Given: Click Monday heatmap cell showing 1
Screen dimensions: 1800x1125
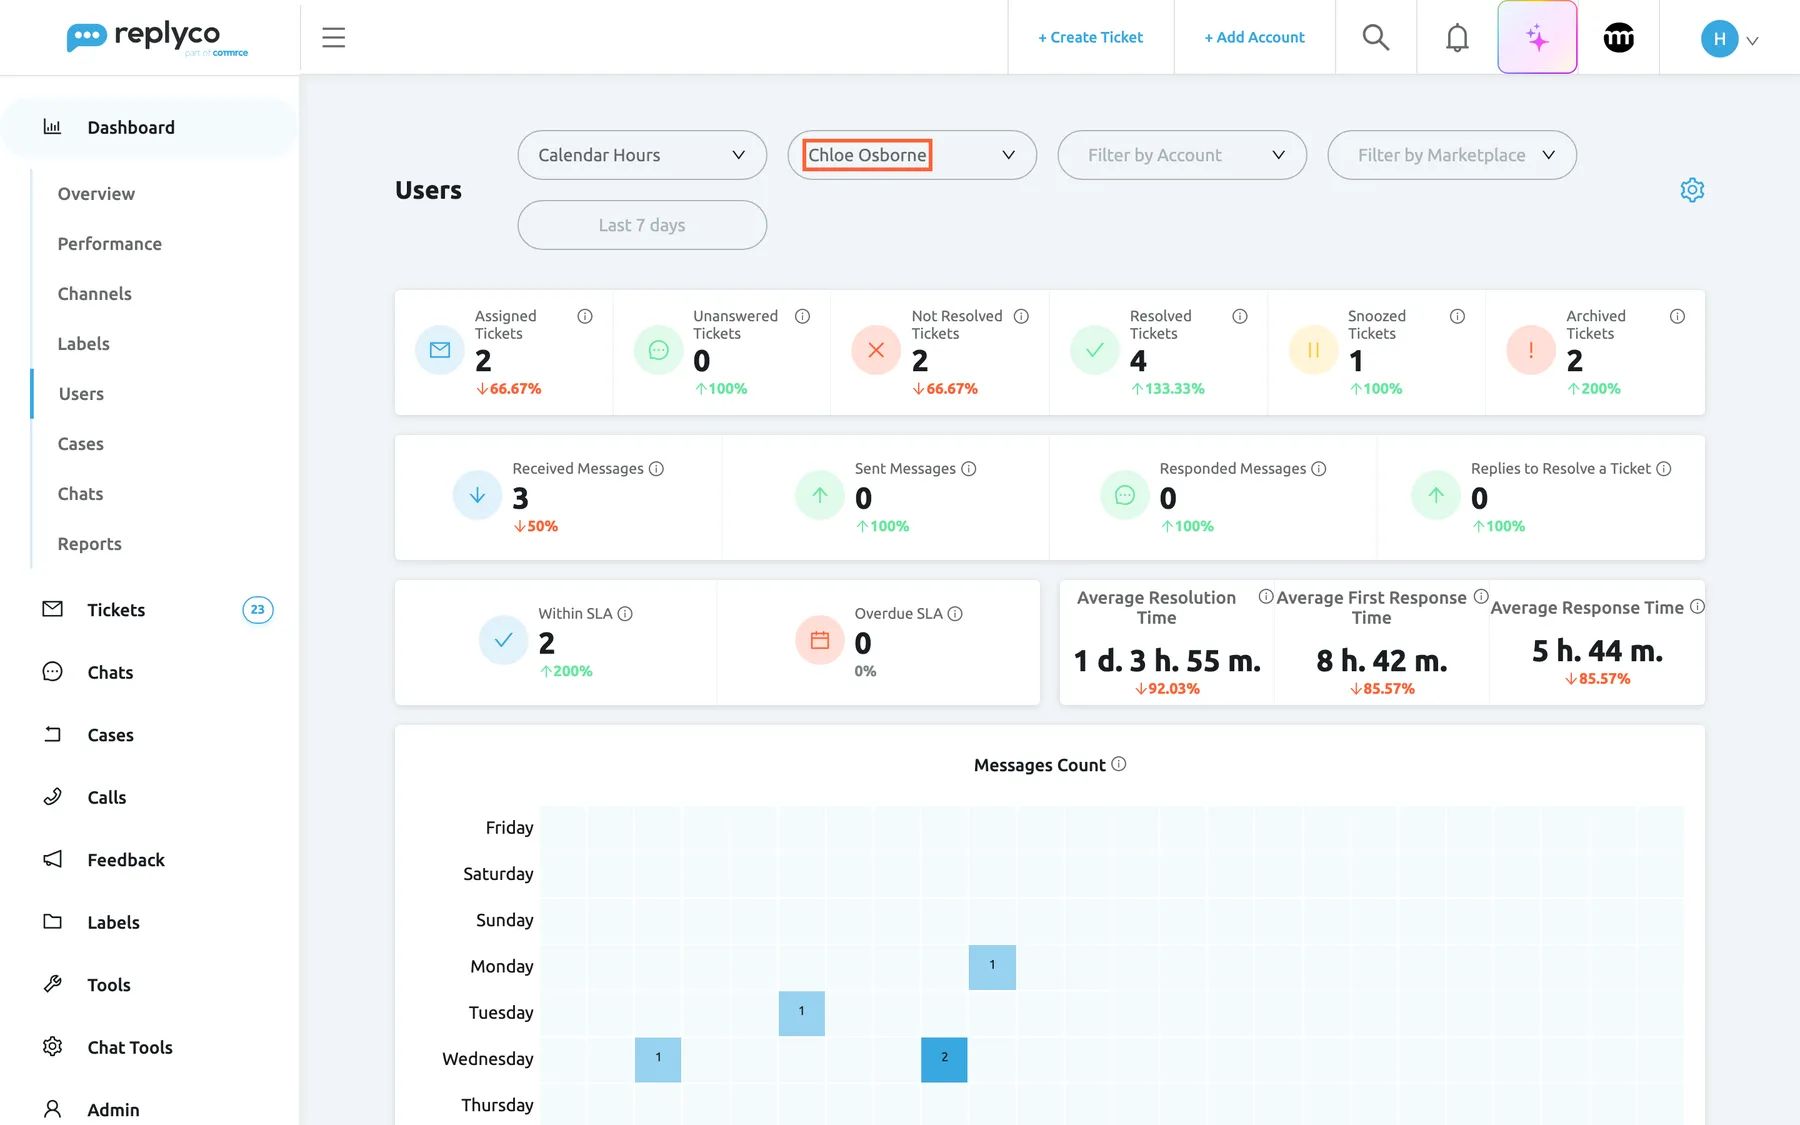Looking at the screenshot, I should click(x=992, y=967).
